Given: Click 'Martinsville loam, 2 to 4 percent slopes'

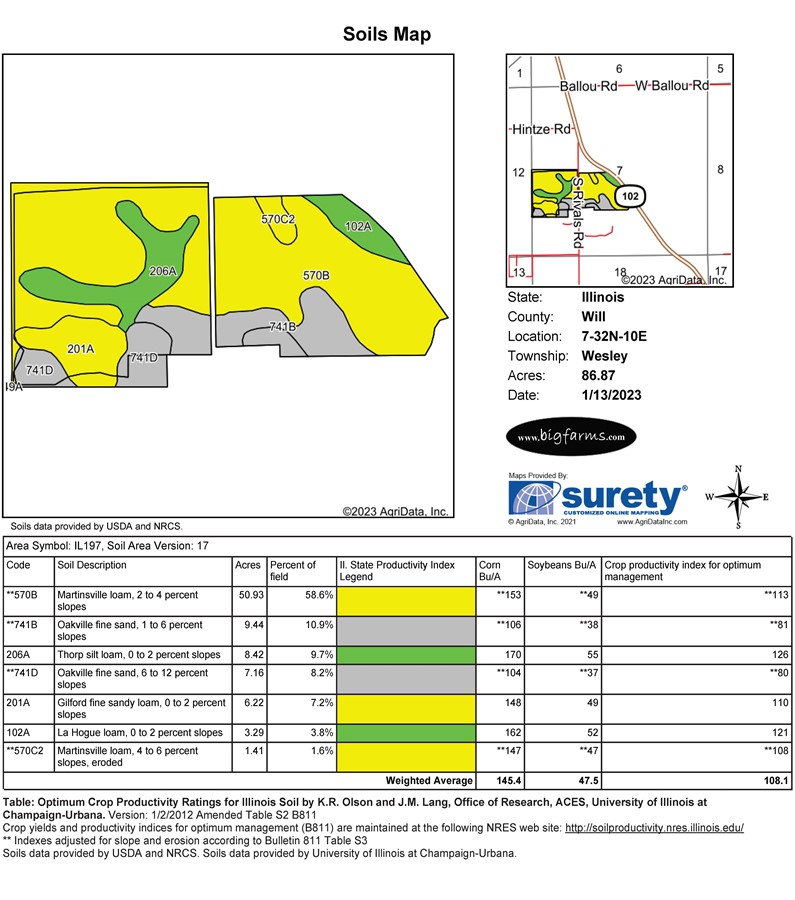Looking at the screenshot, I should [127, 601].
